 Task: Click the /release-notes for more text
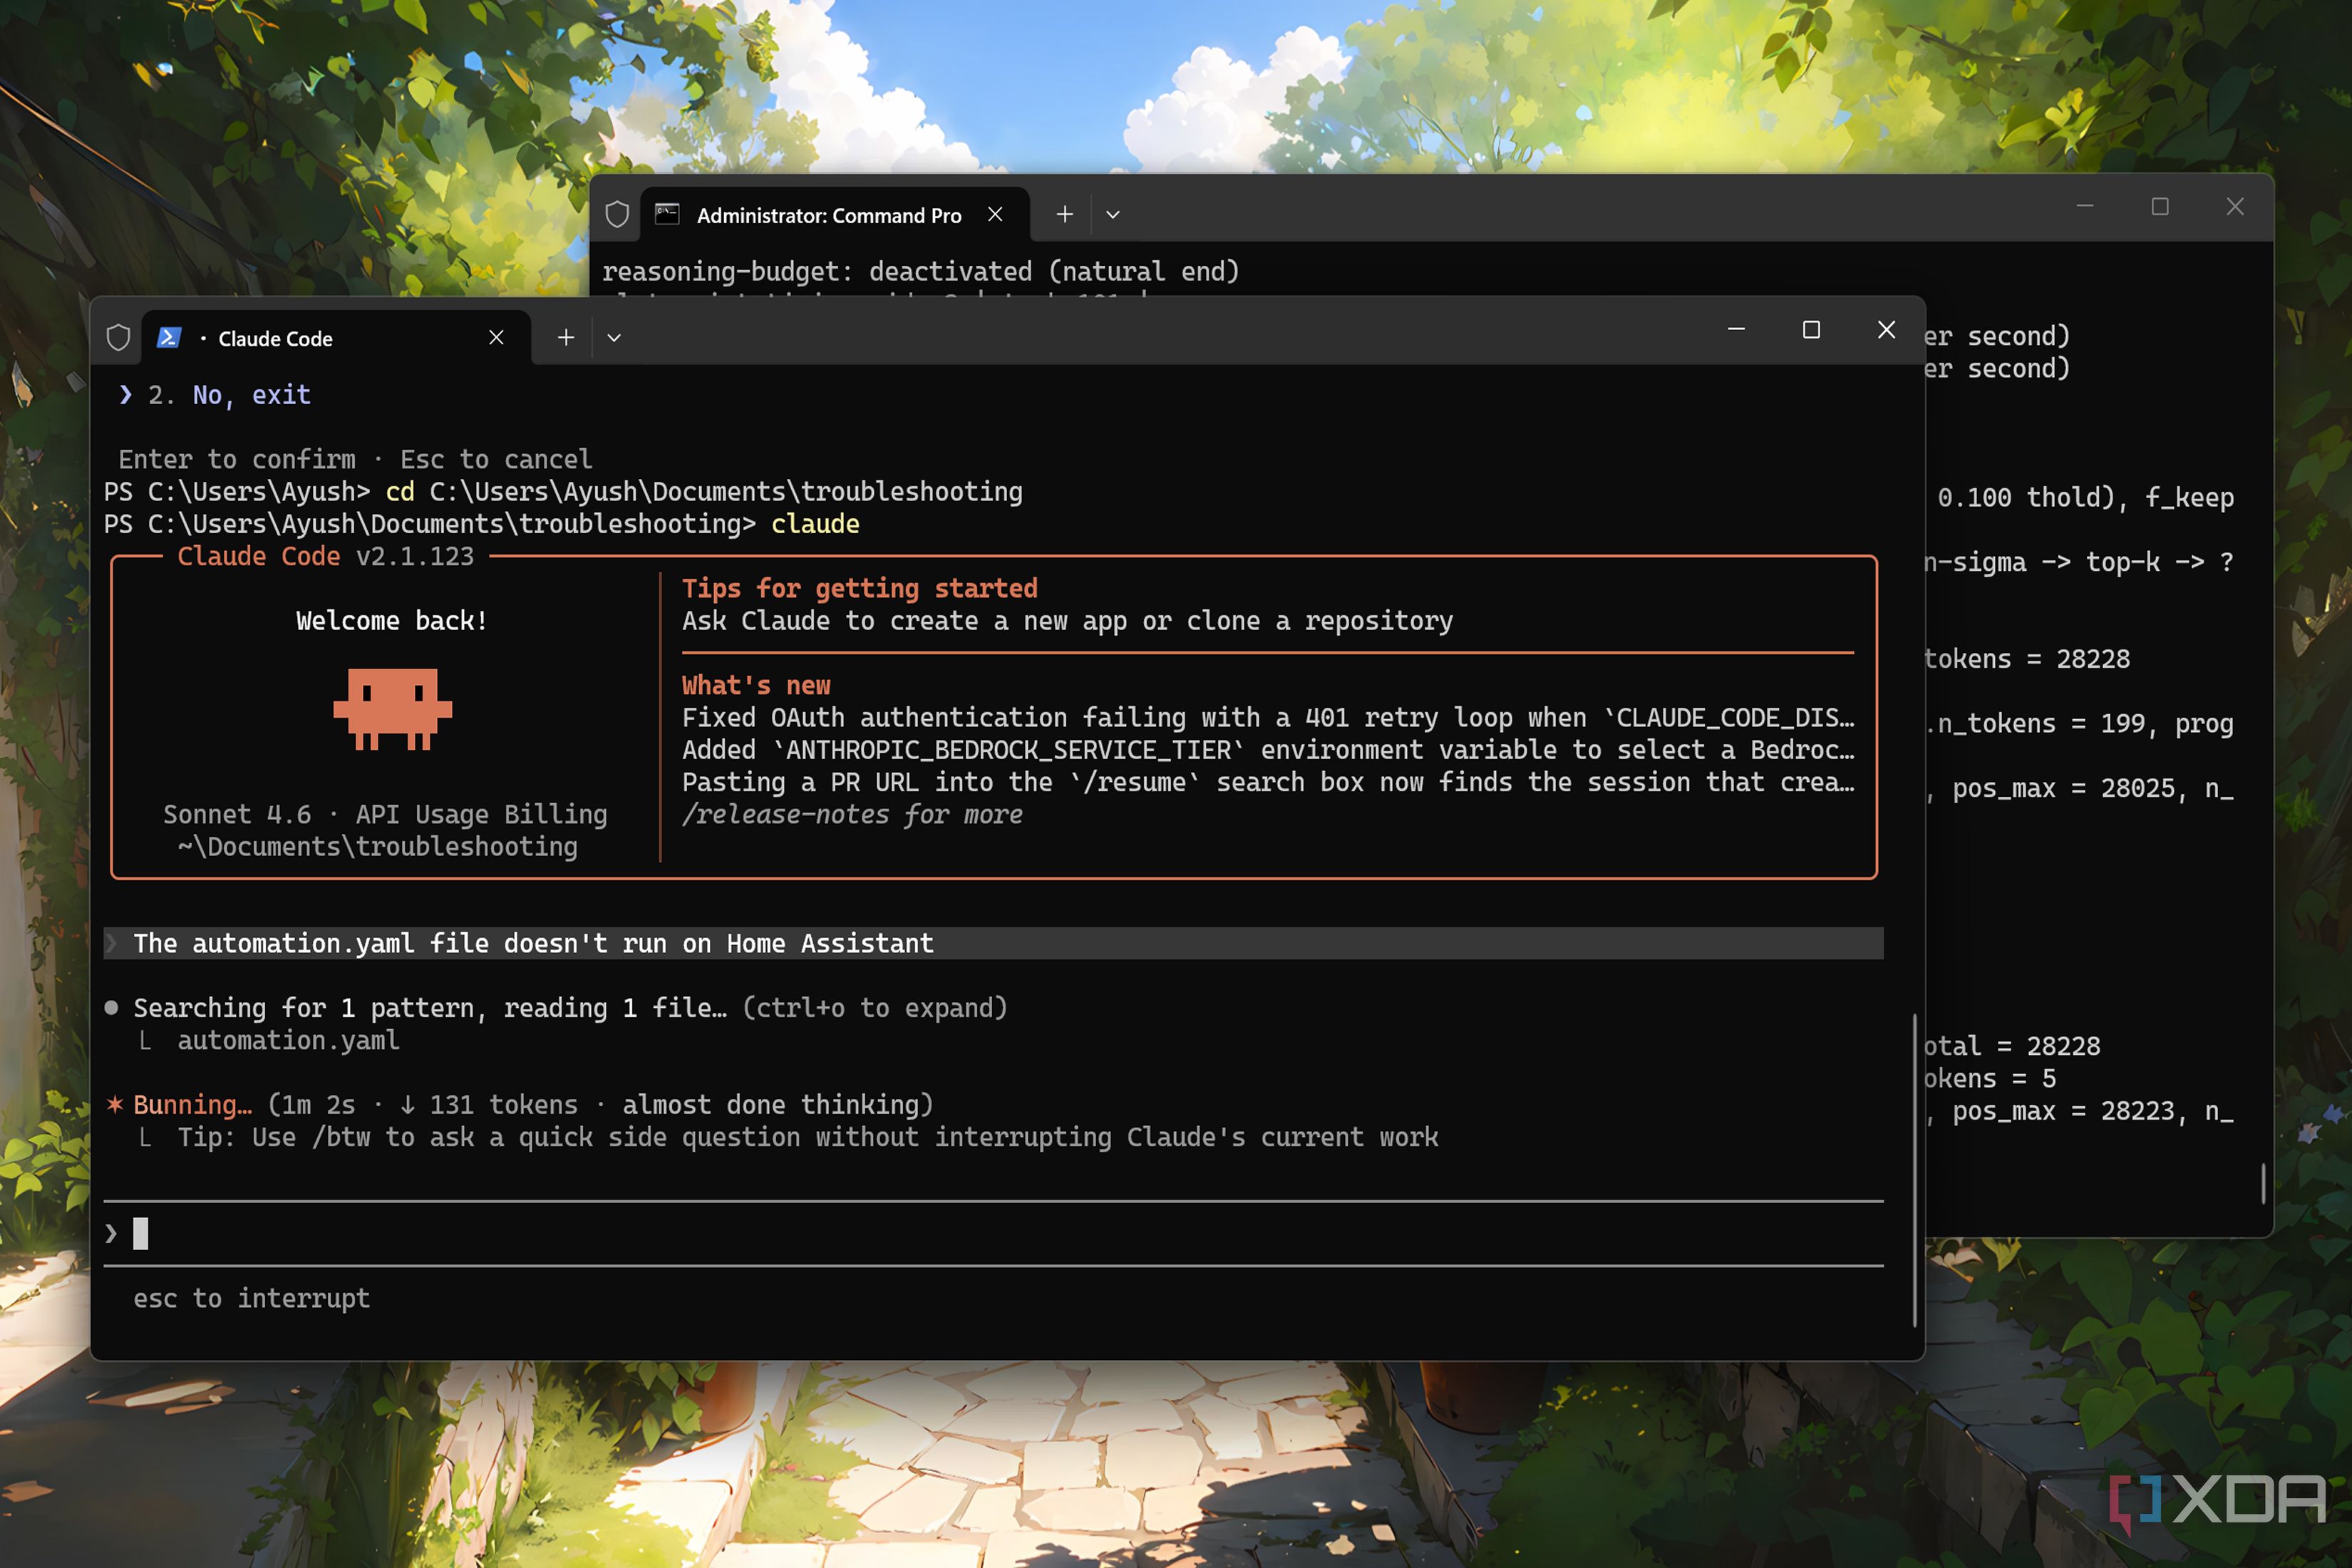tap(852, 815)
